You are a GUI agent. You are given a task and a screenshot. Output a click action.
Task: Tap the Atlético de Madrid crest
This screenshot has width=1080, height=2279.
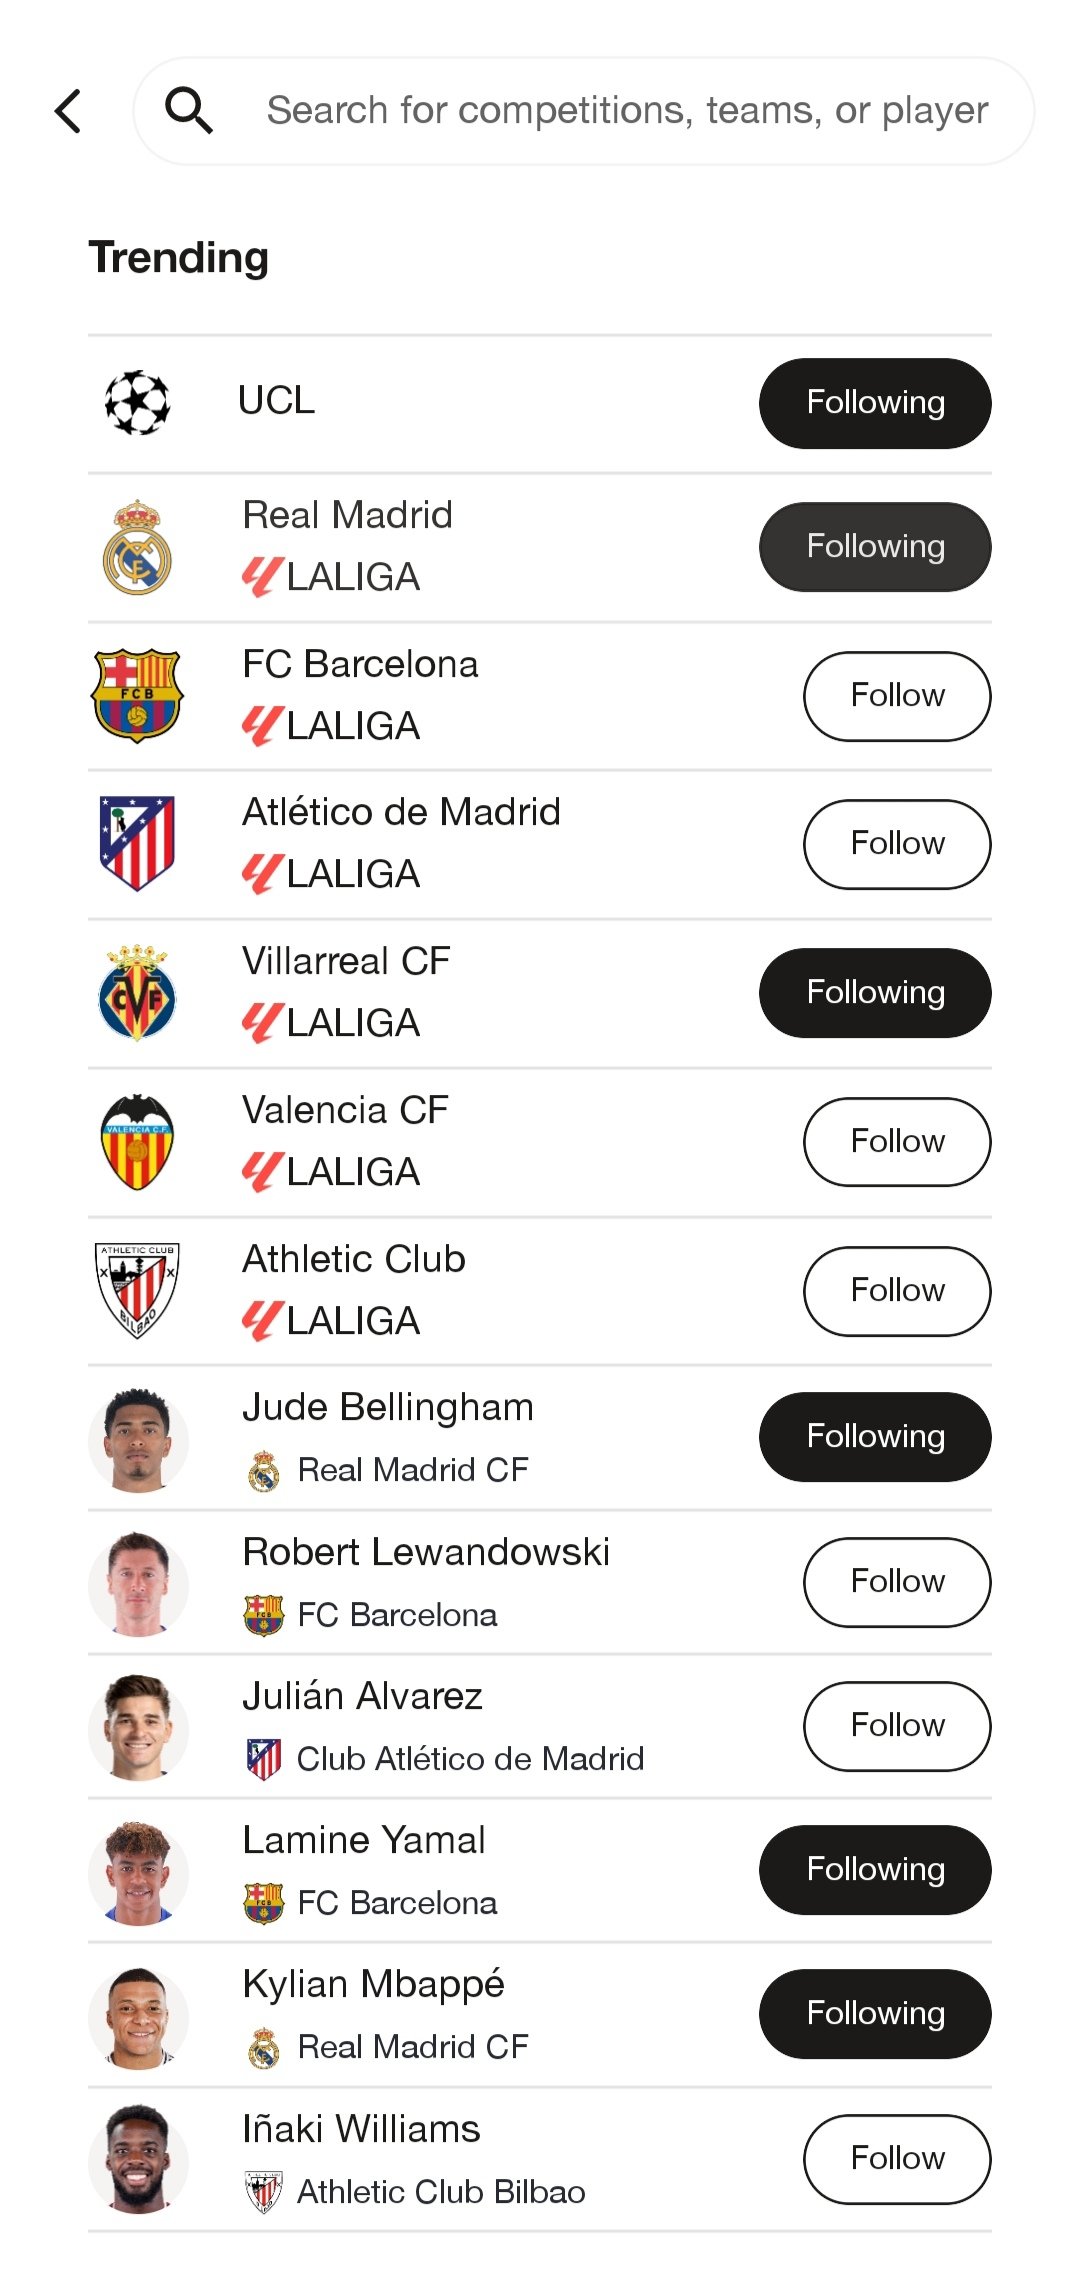pyautogui.click(x=138, y=844)
